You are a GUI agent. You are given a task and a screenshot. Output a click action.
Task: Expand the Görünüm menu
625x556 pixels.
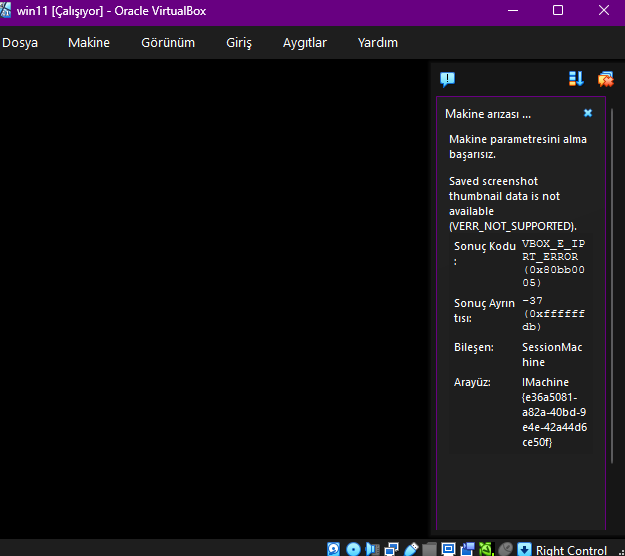pos(168,43)
